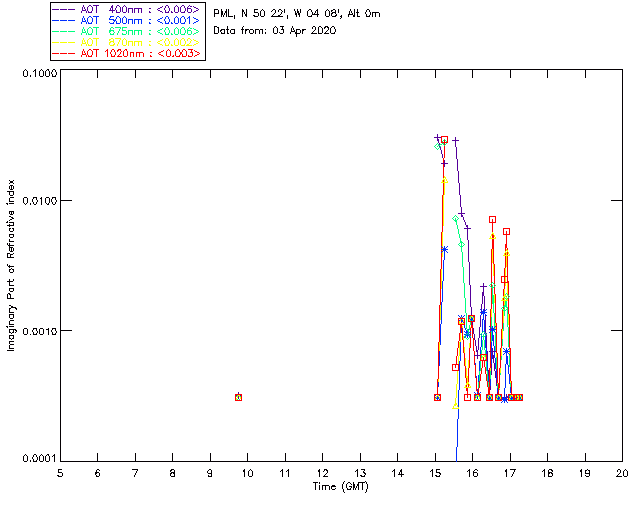The image size is (640, 512).
Task: Click the 'Data from: 03 Apr 2020' text
Action: (x=275, y=31)
